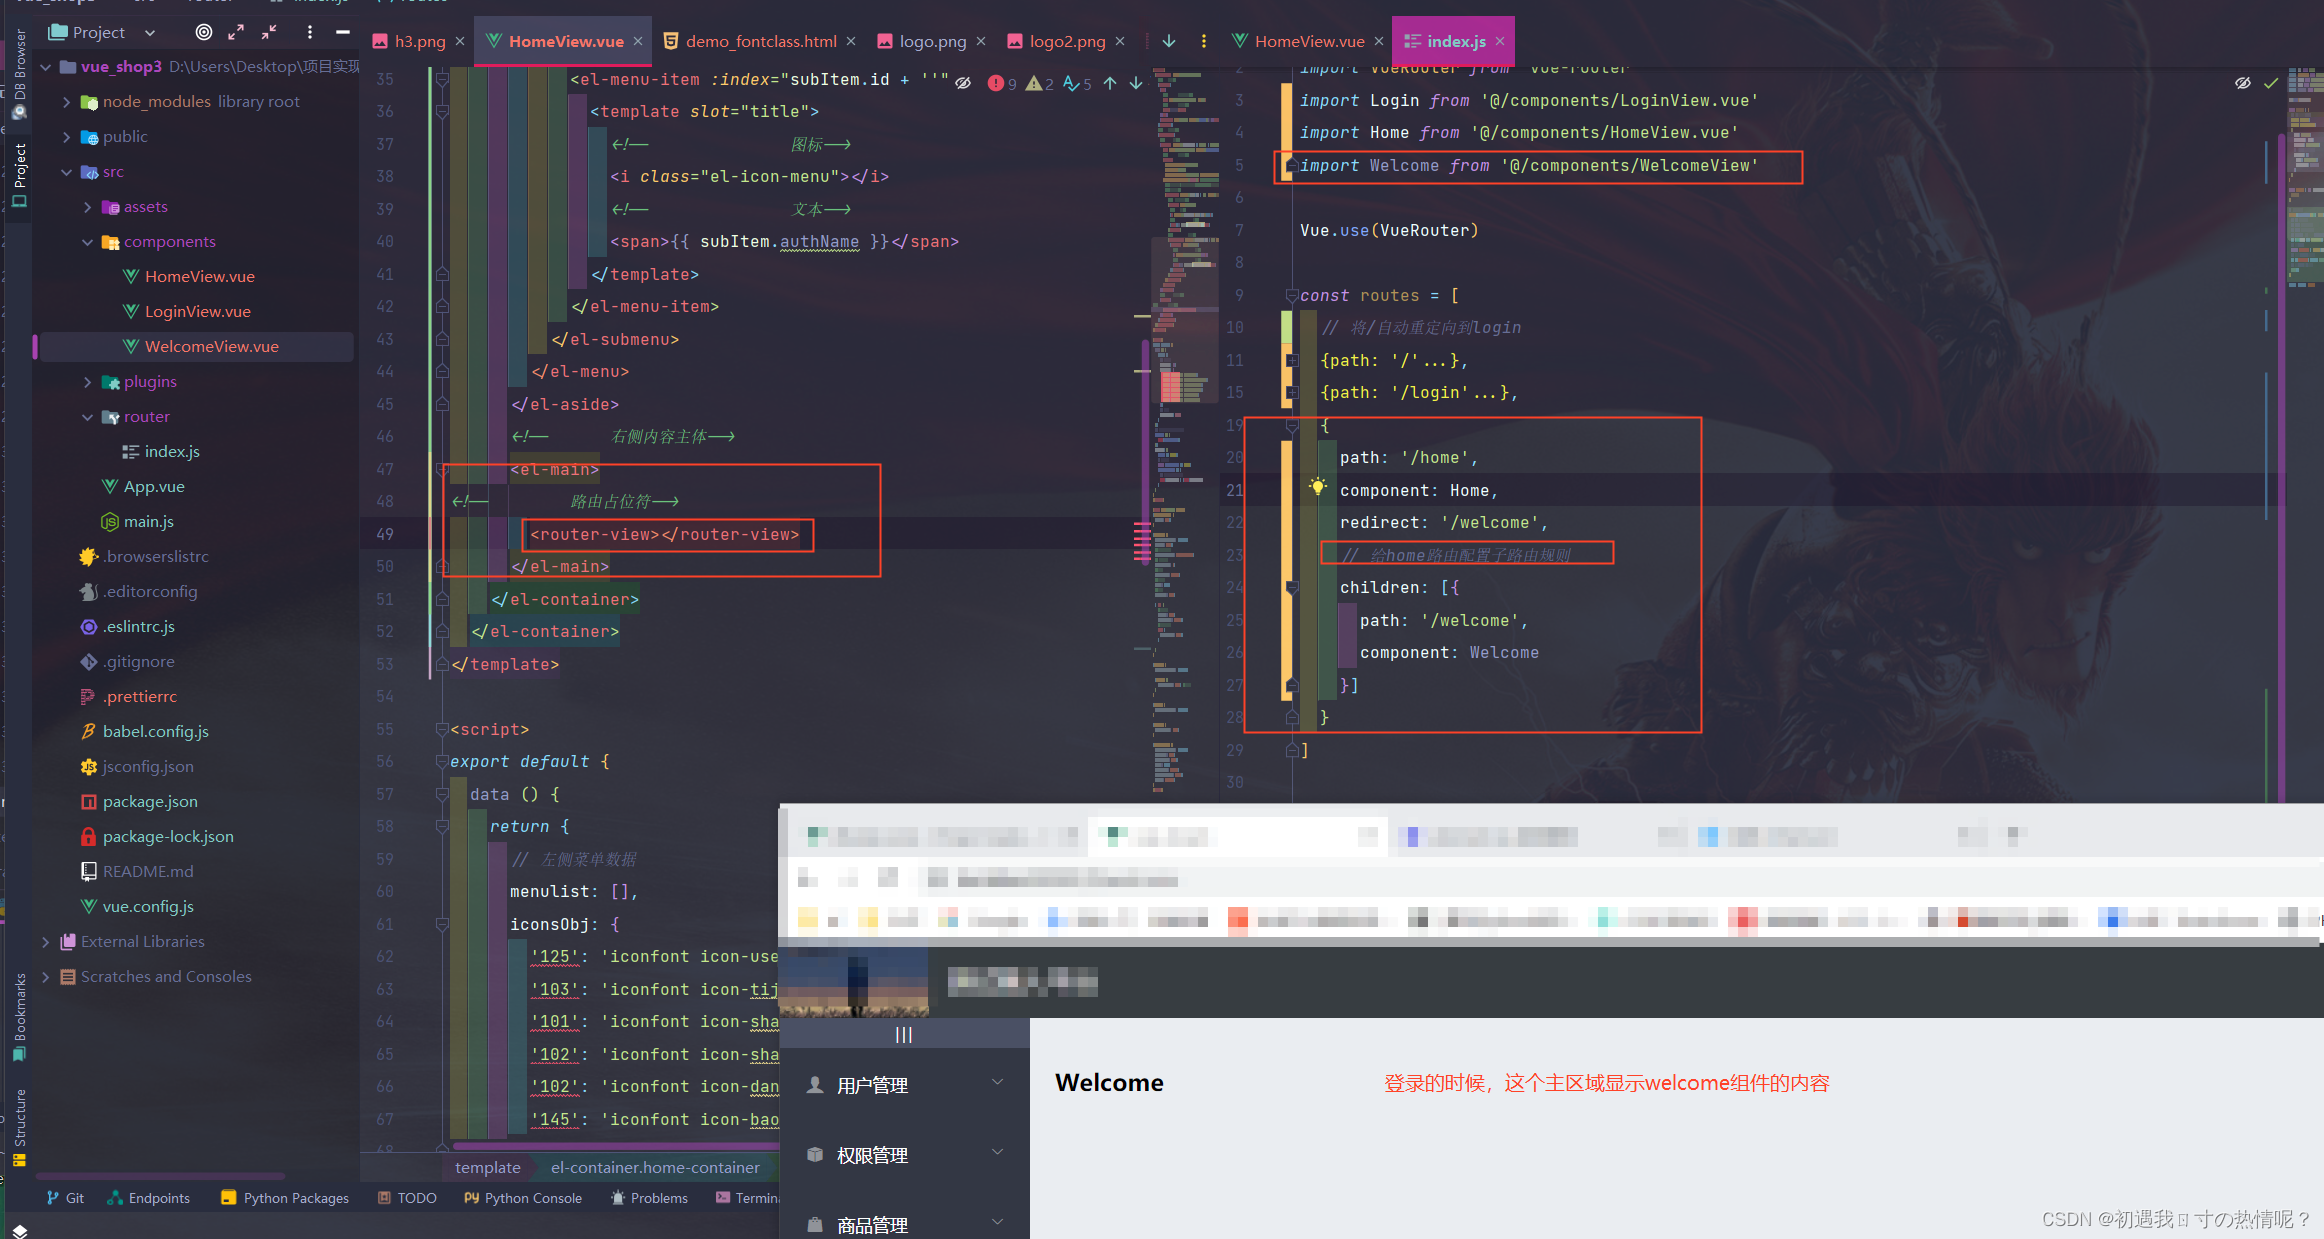Go to next highlighted error arrow
The image size is (2324, 1239).
point(1136,83)
